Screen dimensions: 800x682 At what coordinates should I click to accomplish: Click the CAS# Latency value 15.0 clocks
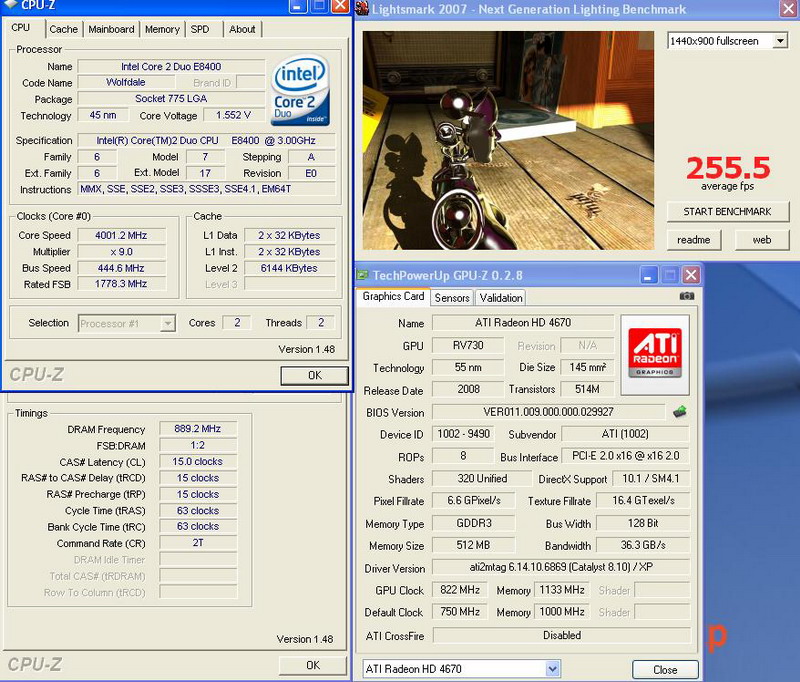point(198,461)
